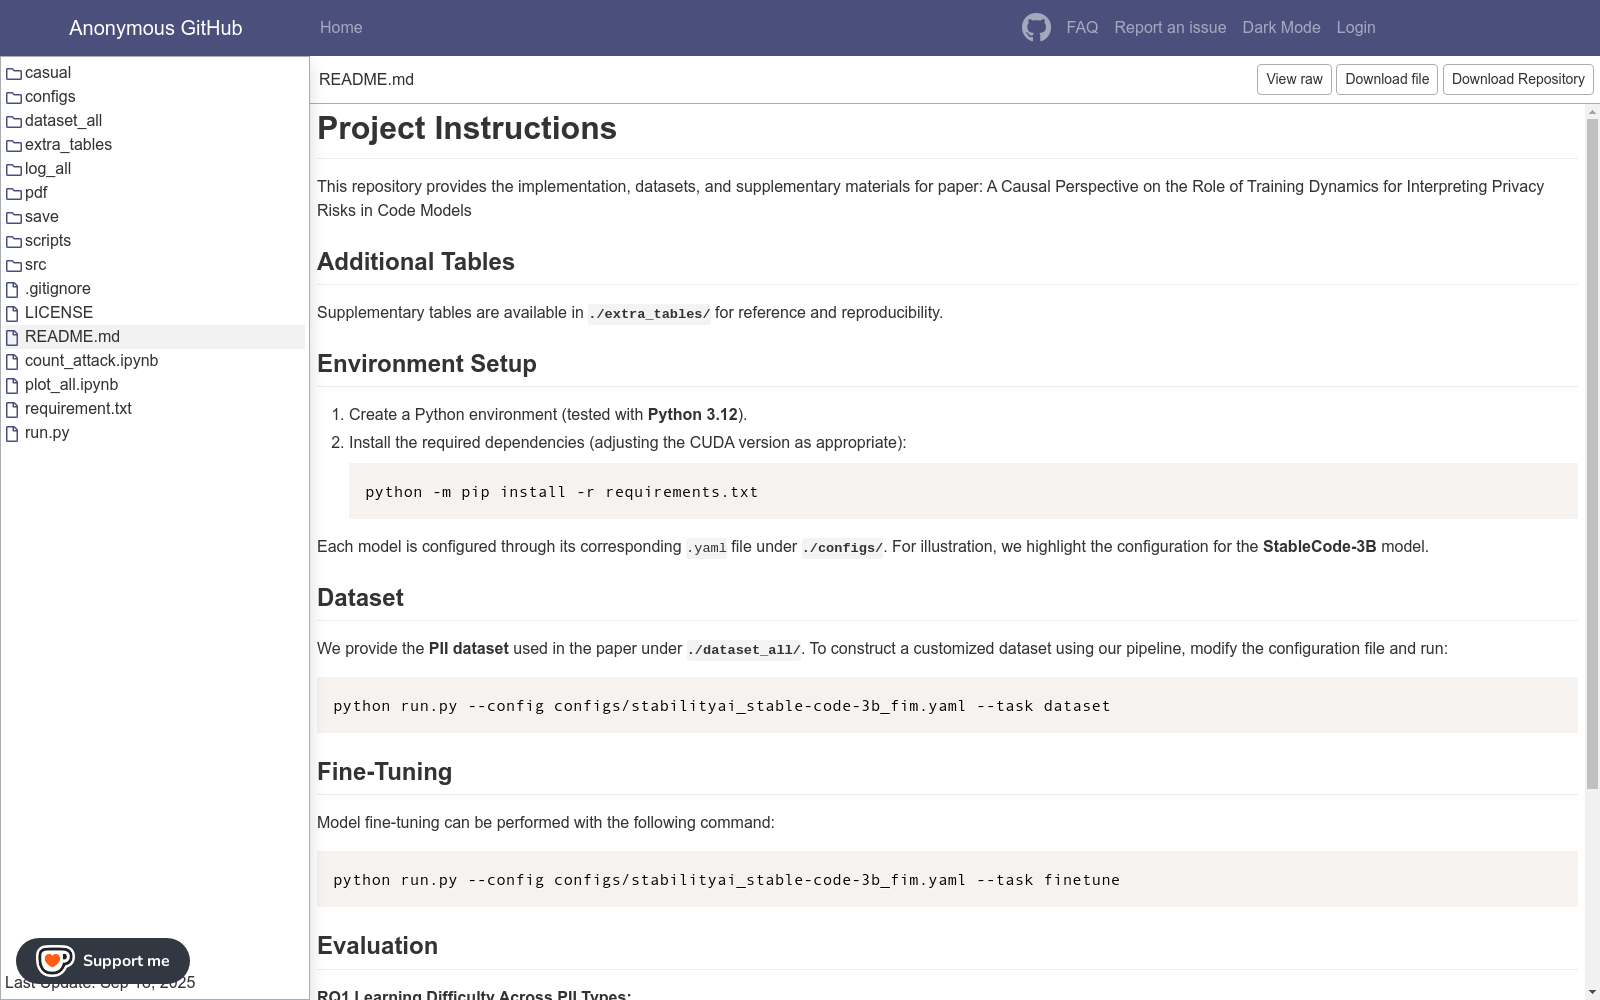The image size is (1600, 1000).
Task: Click the Support me heart cup icon
Action: point(55,961)
